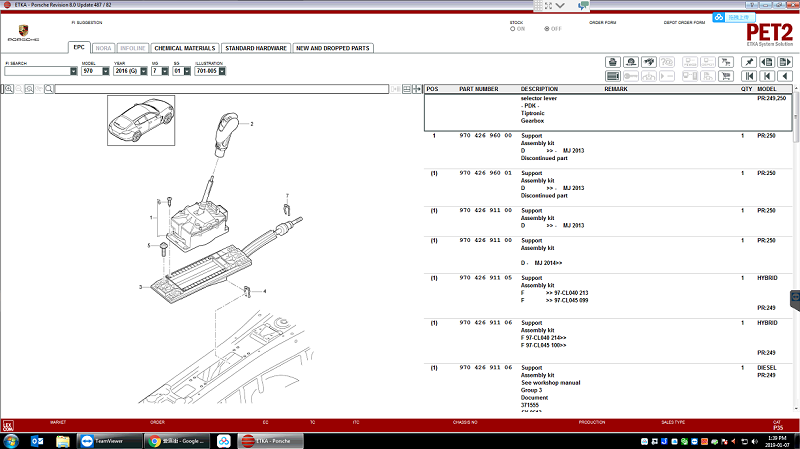Open the MG dropdown showing 7

click(165, 71)
